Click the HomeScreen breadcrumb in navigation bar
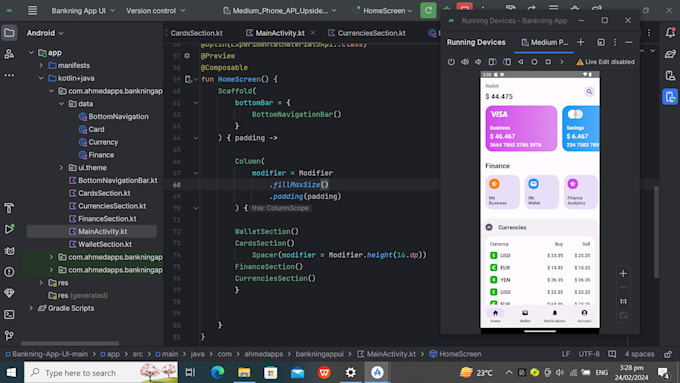Viewport: 680px width, 383px height. [x=455, y=354]
